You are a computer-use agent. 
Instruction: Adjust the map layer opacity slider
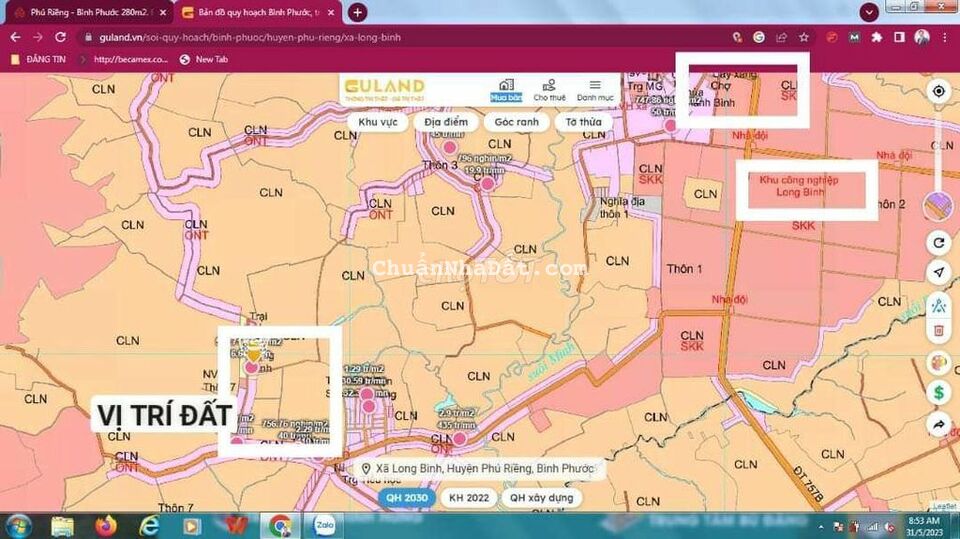939,150
